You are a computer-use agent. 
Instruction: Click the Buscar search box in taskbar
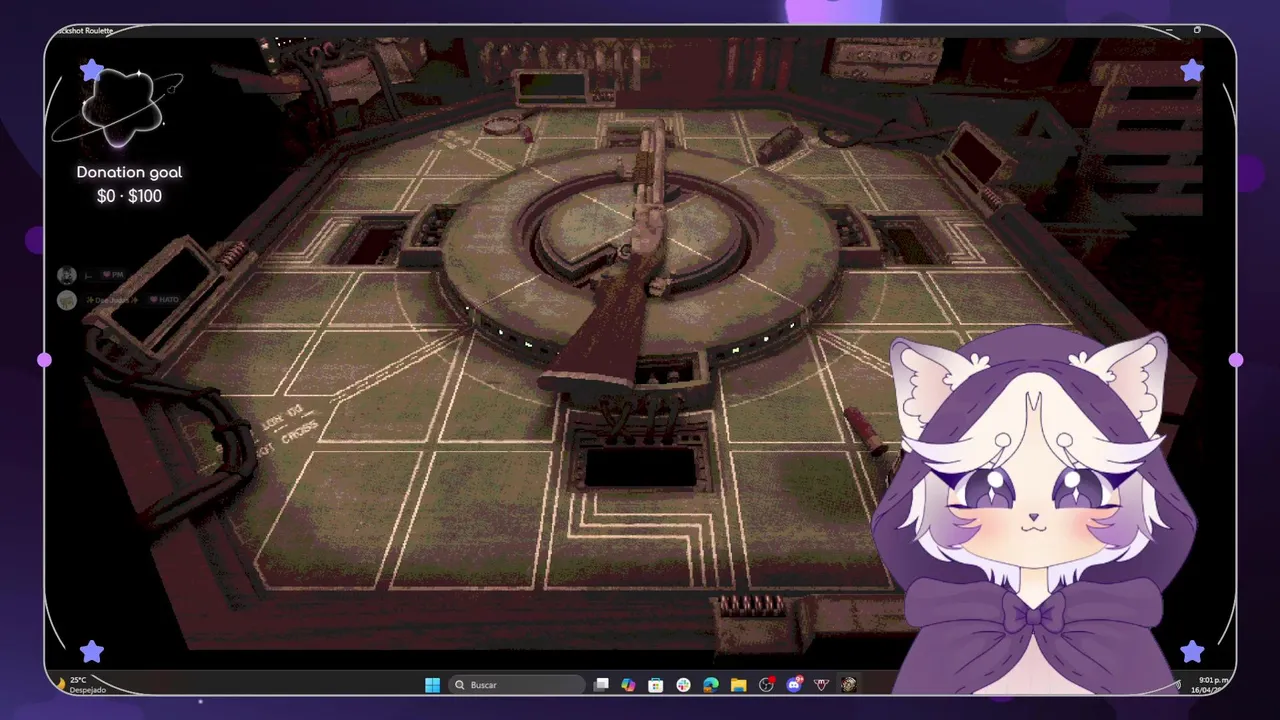517,685
